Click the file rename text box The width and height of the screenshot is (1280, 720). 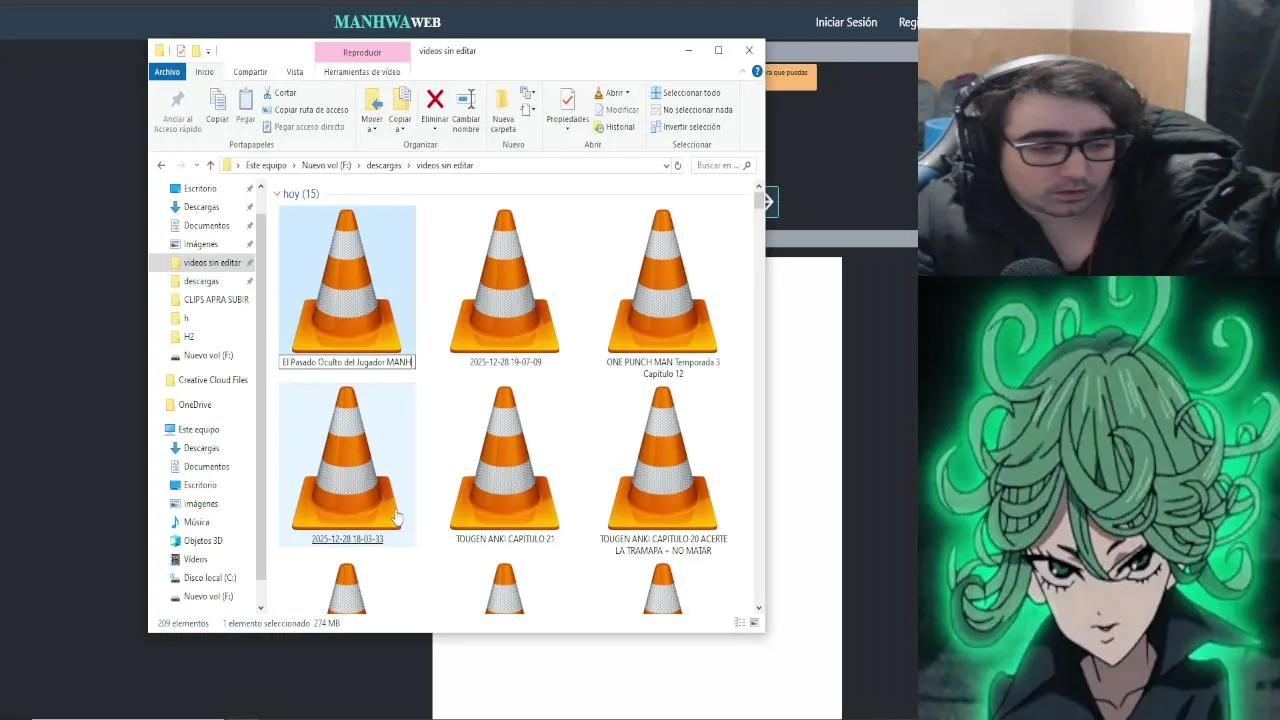tap(347, 362)
